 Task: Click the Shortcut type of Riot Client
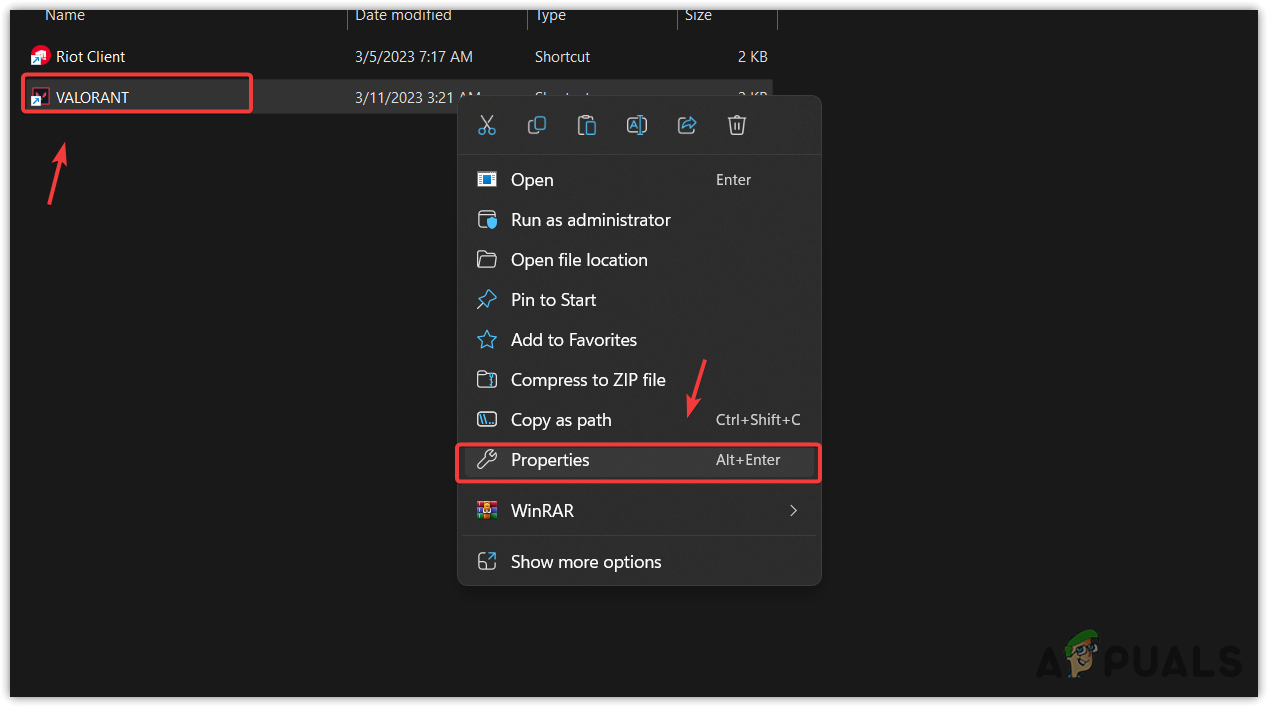[563, 57]
